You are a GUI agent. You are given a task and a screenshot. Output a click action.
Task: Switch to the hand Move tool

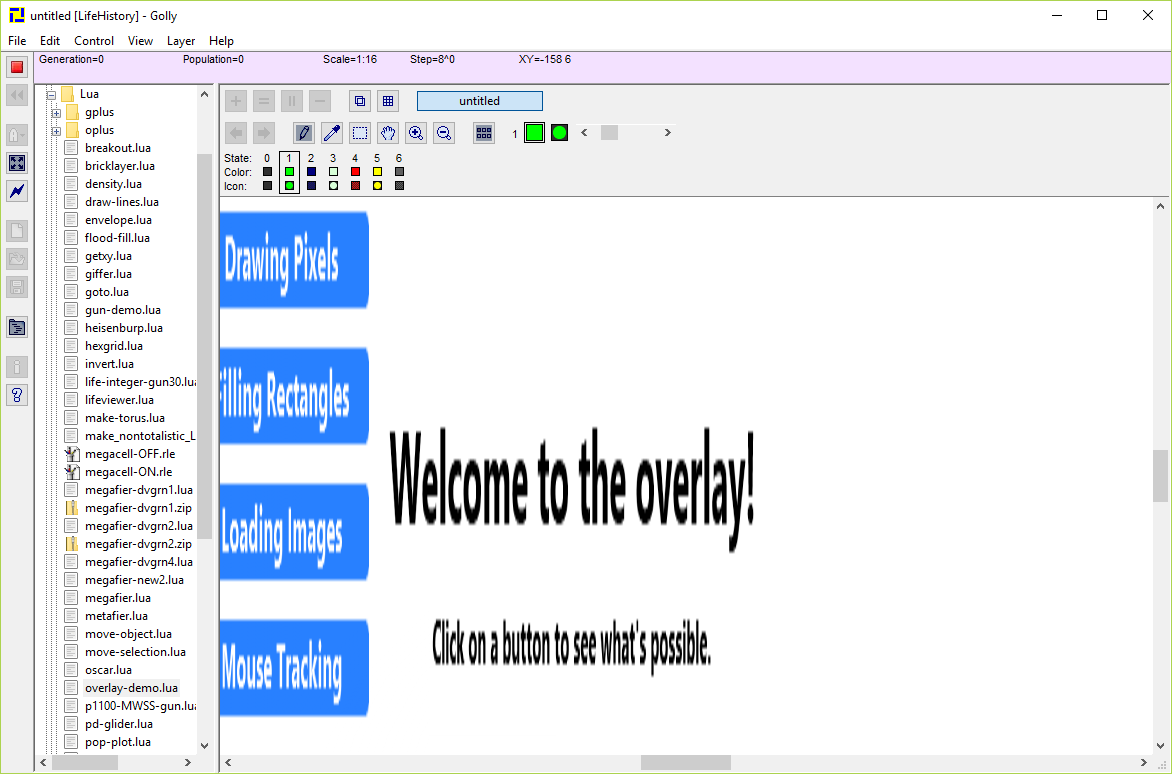coord(388,133)
